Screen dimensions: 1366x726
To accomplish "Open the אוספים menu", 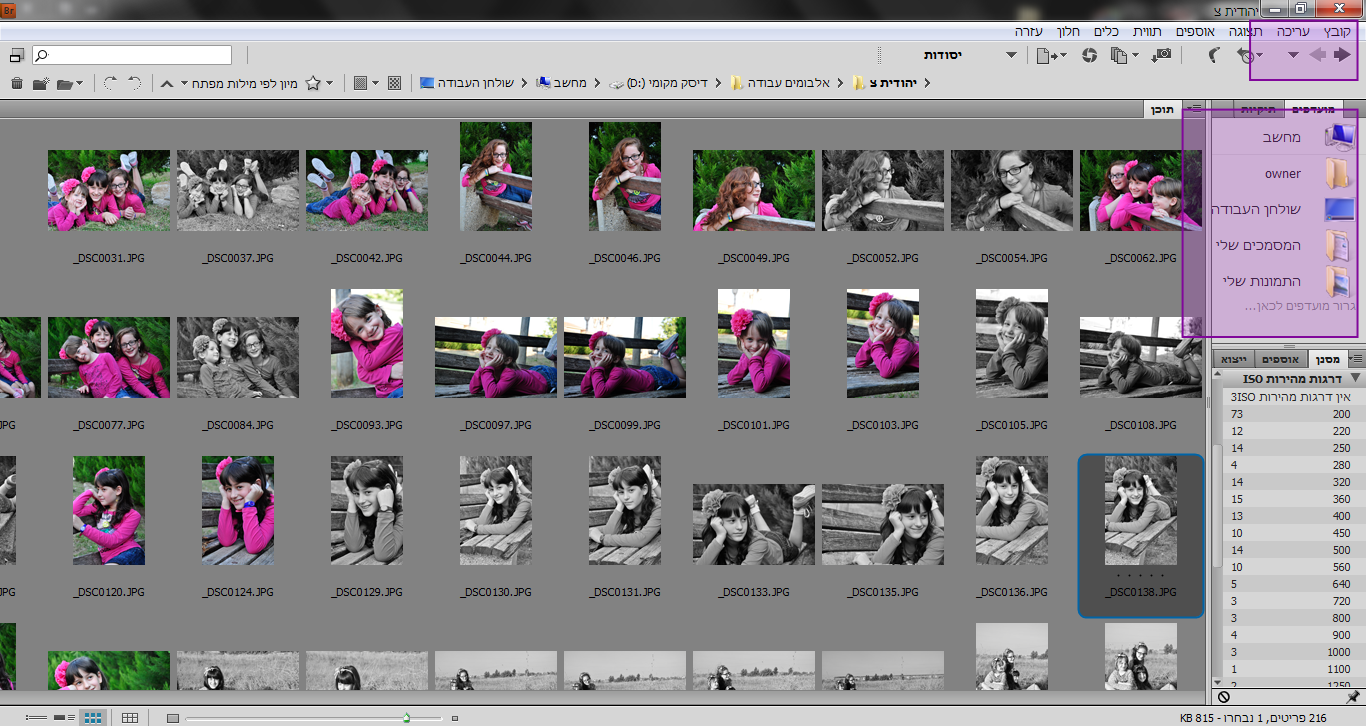I will pos(1195,32).
